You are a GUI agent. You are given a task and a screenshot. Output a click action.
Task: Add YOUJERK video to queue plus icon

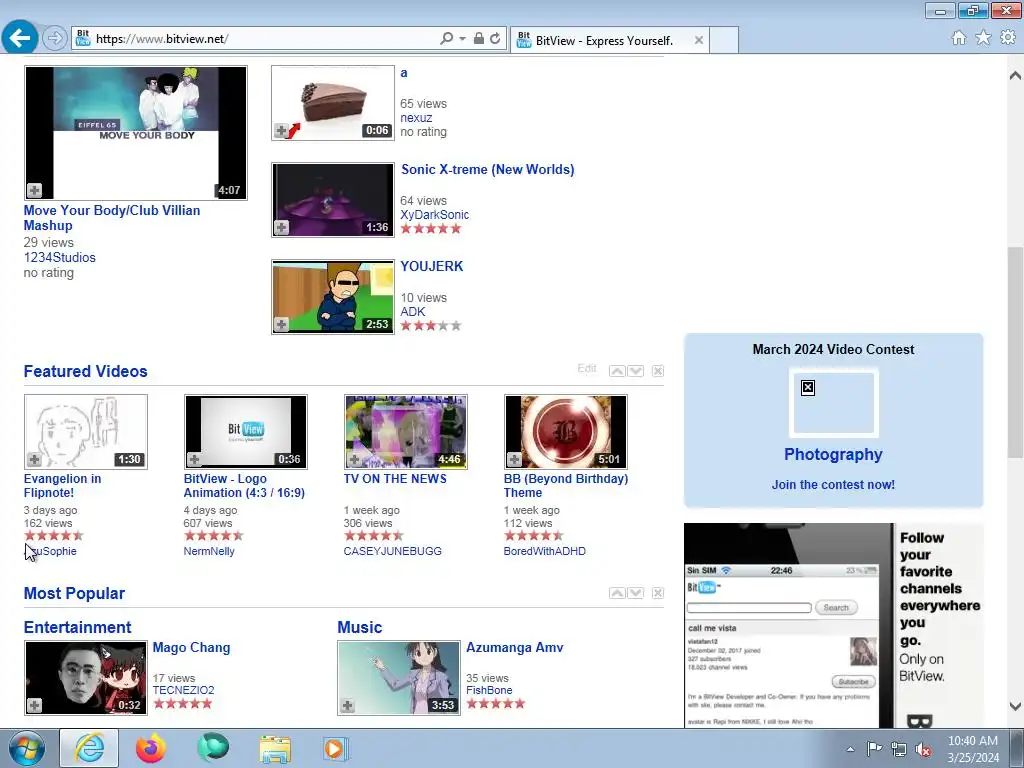click(281, 324)
